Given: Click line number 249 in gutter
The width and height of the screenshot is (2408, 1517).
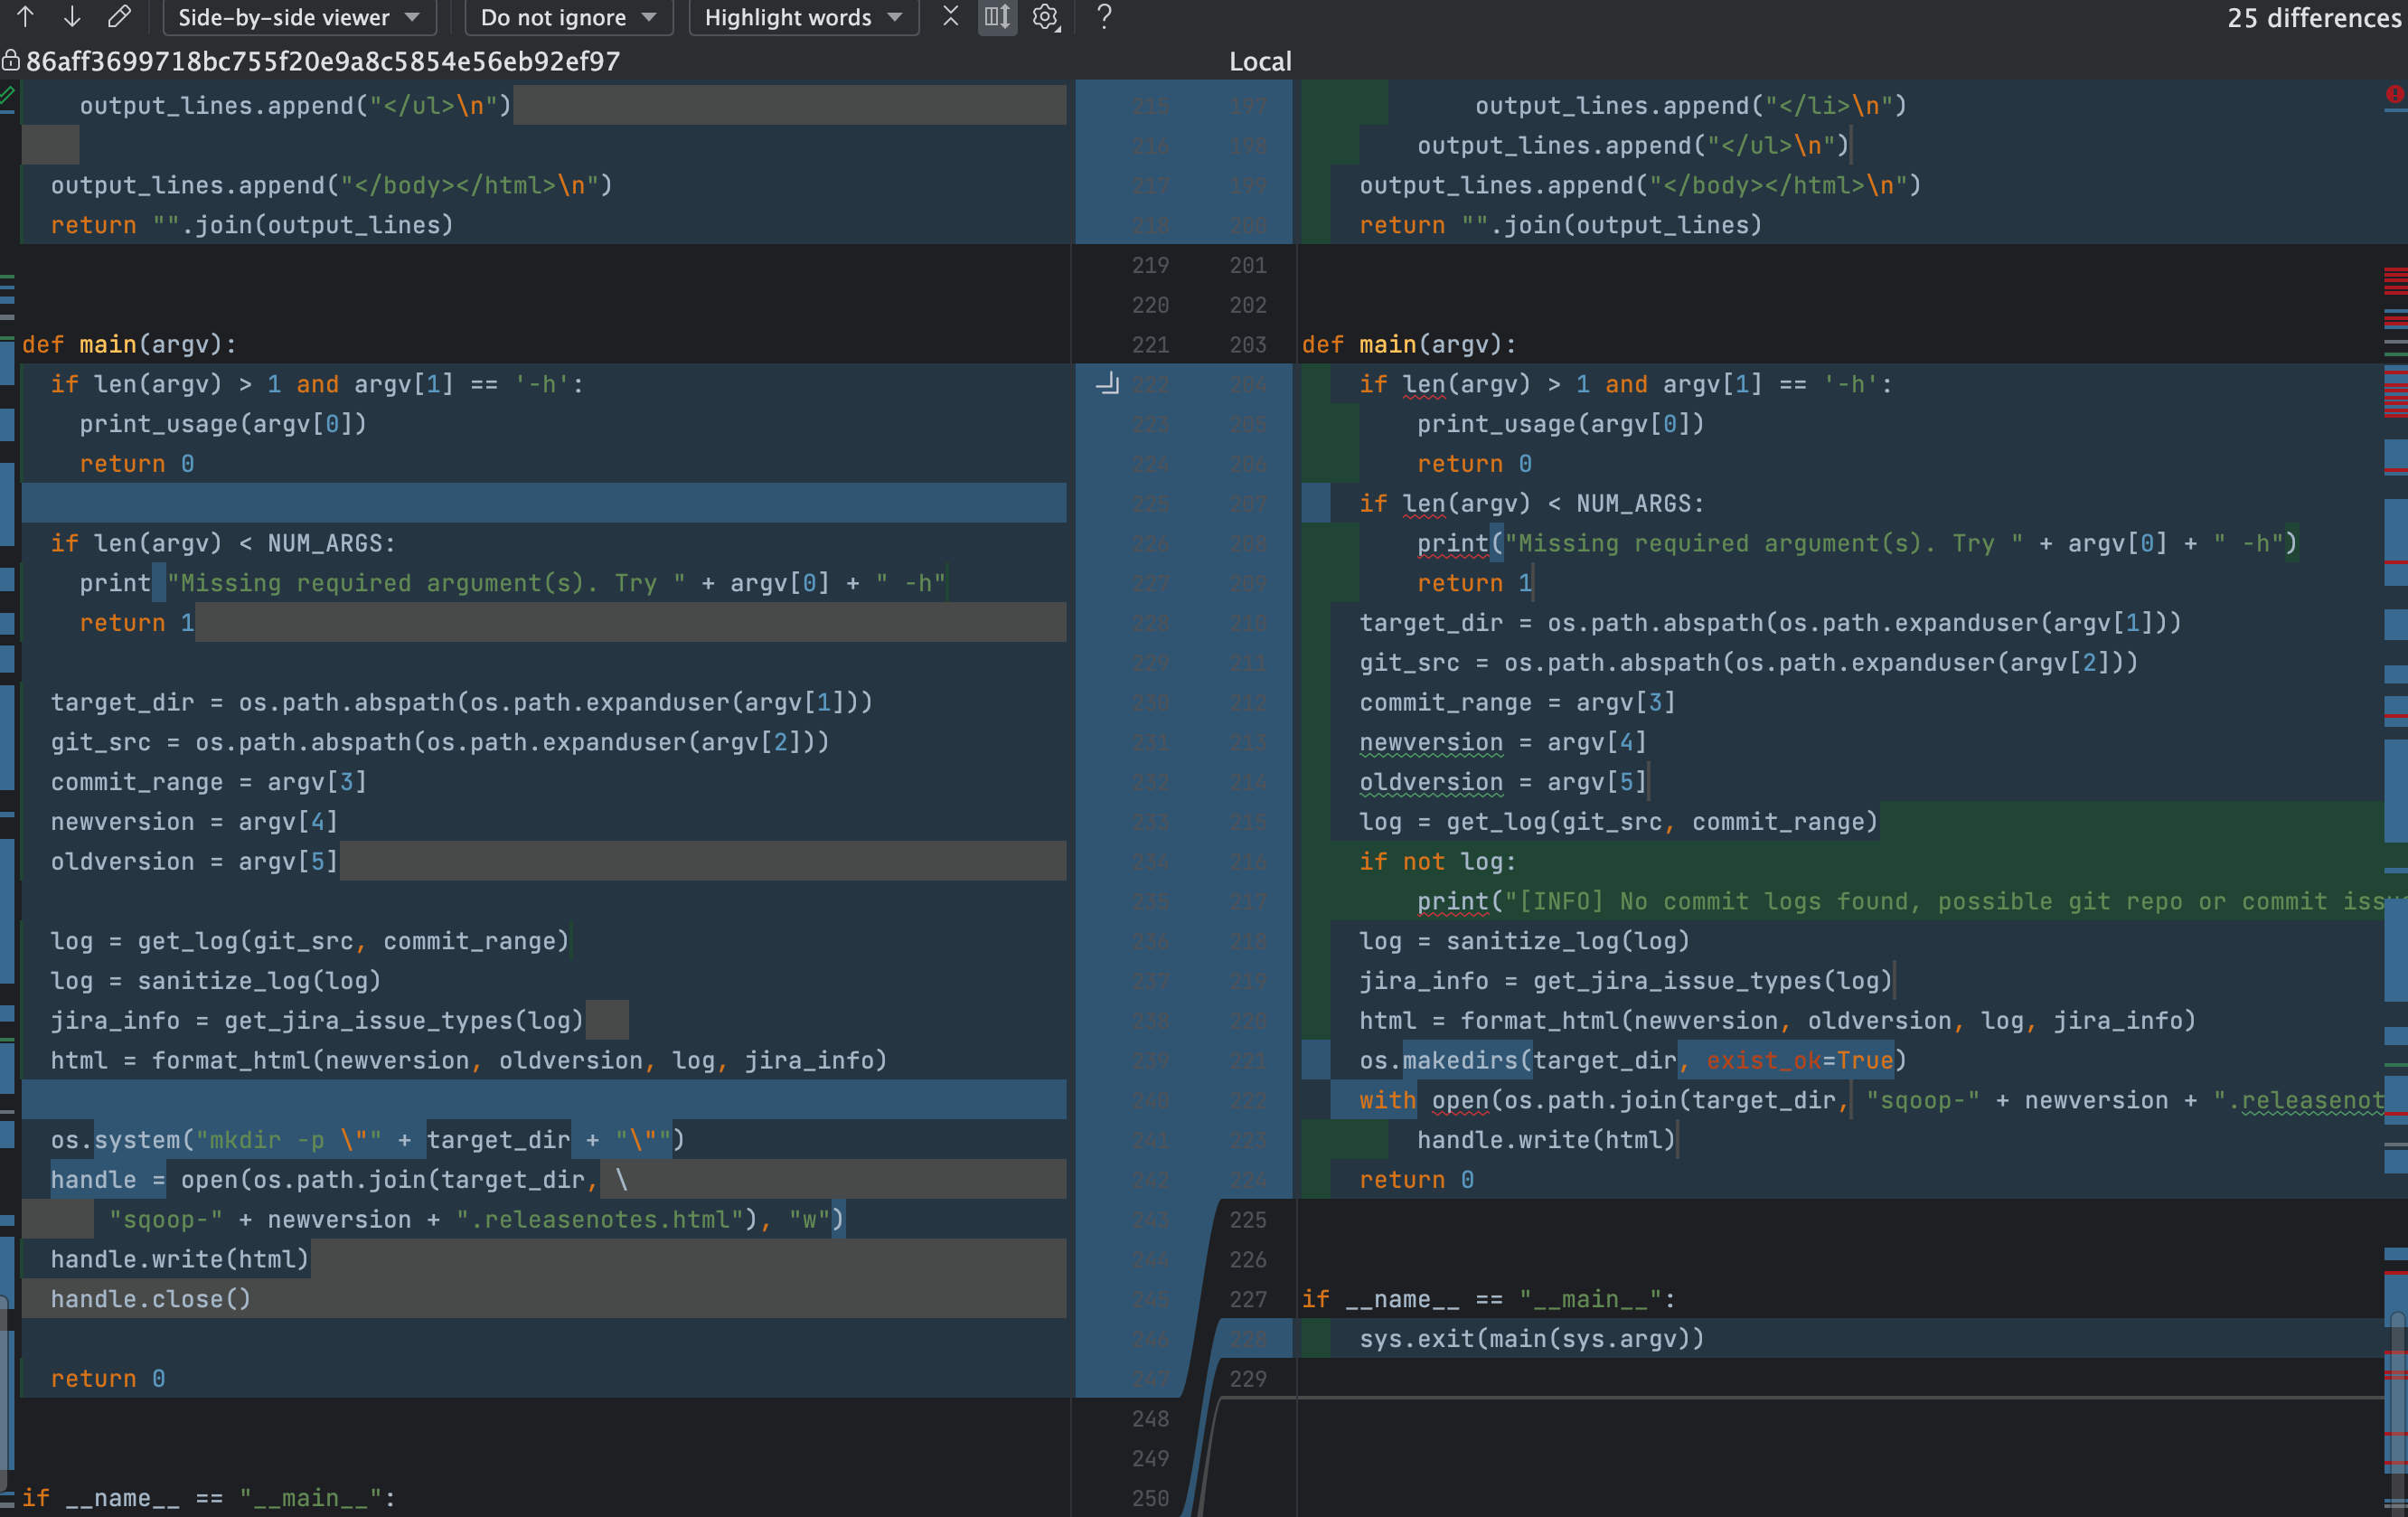Looking at the screenshot, I should 1150,1458.
